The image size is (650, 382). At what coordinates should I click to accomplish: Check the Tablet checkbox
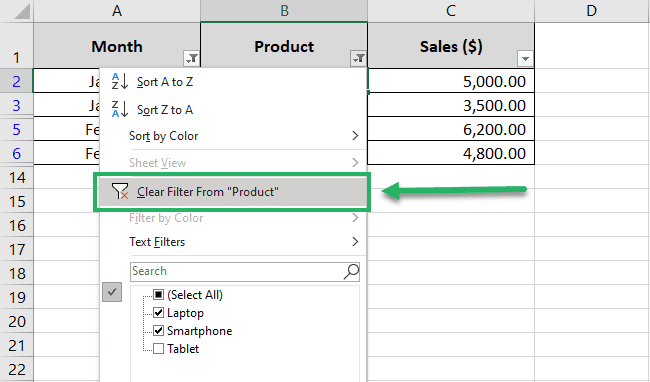tap(158, 348)
